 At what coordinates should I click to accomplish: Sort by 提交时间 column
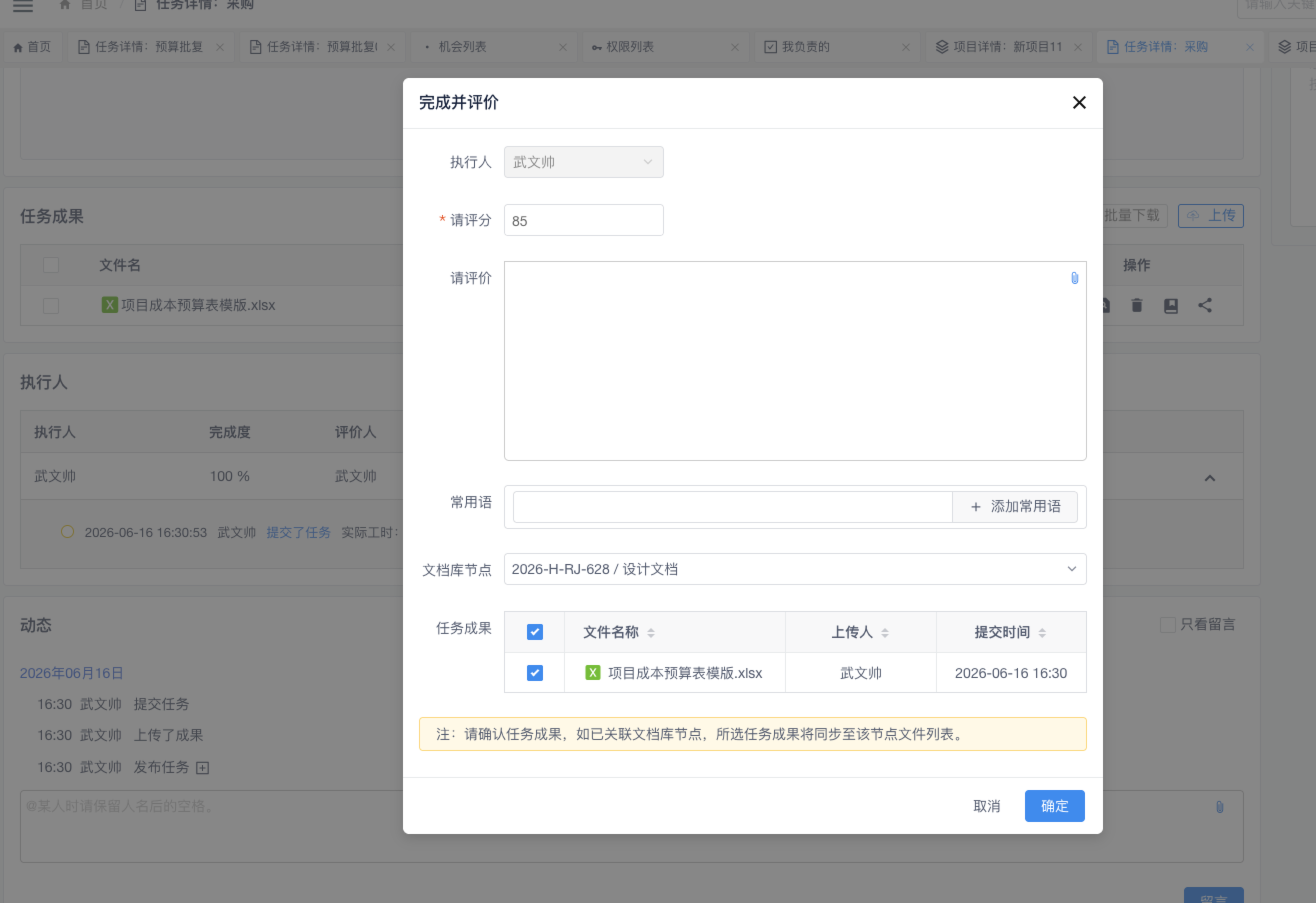click(1042, 633)
